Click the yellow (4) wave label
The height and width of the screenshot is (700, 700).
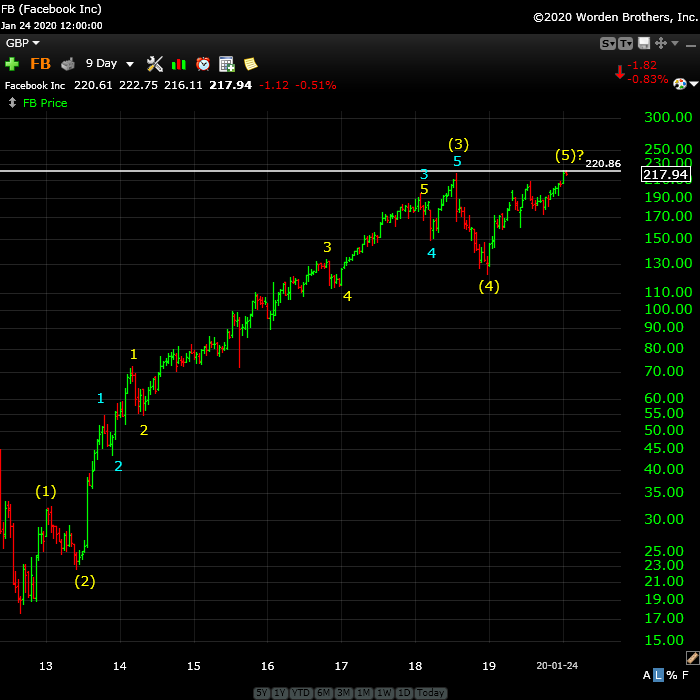(489, 286)
